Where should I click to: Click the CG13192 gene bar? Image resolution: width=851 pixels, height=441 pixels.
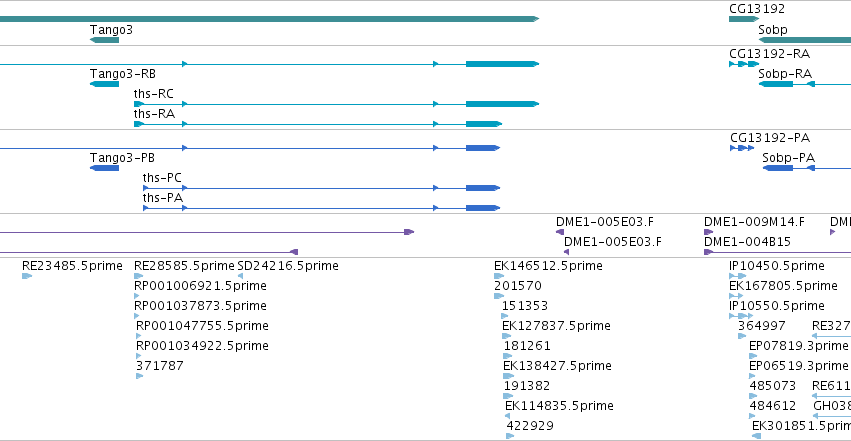[744, 19]
